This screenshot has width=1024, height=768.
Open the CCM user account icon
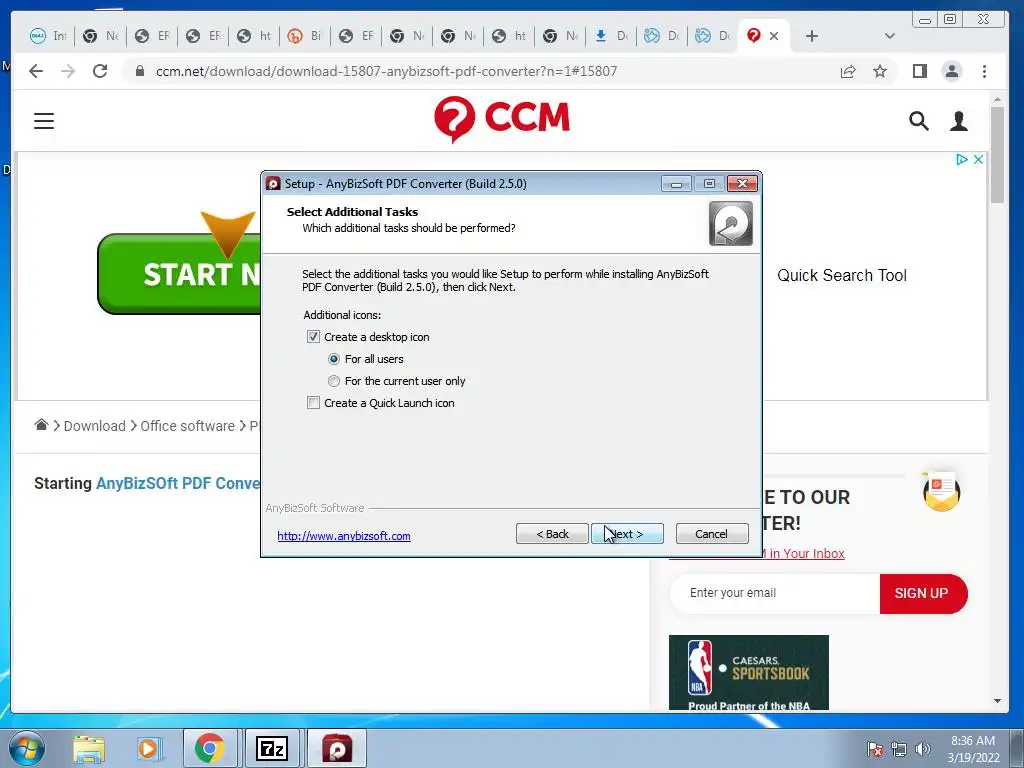click(959, 121)
